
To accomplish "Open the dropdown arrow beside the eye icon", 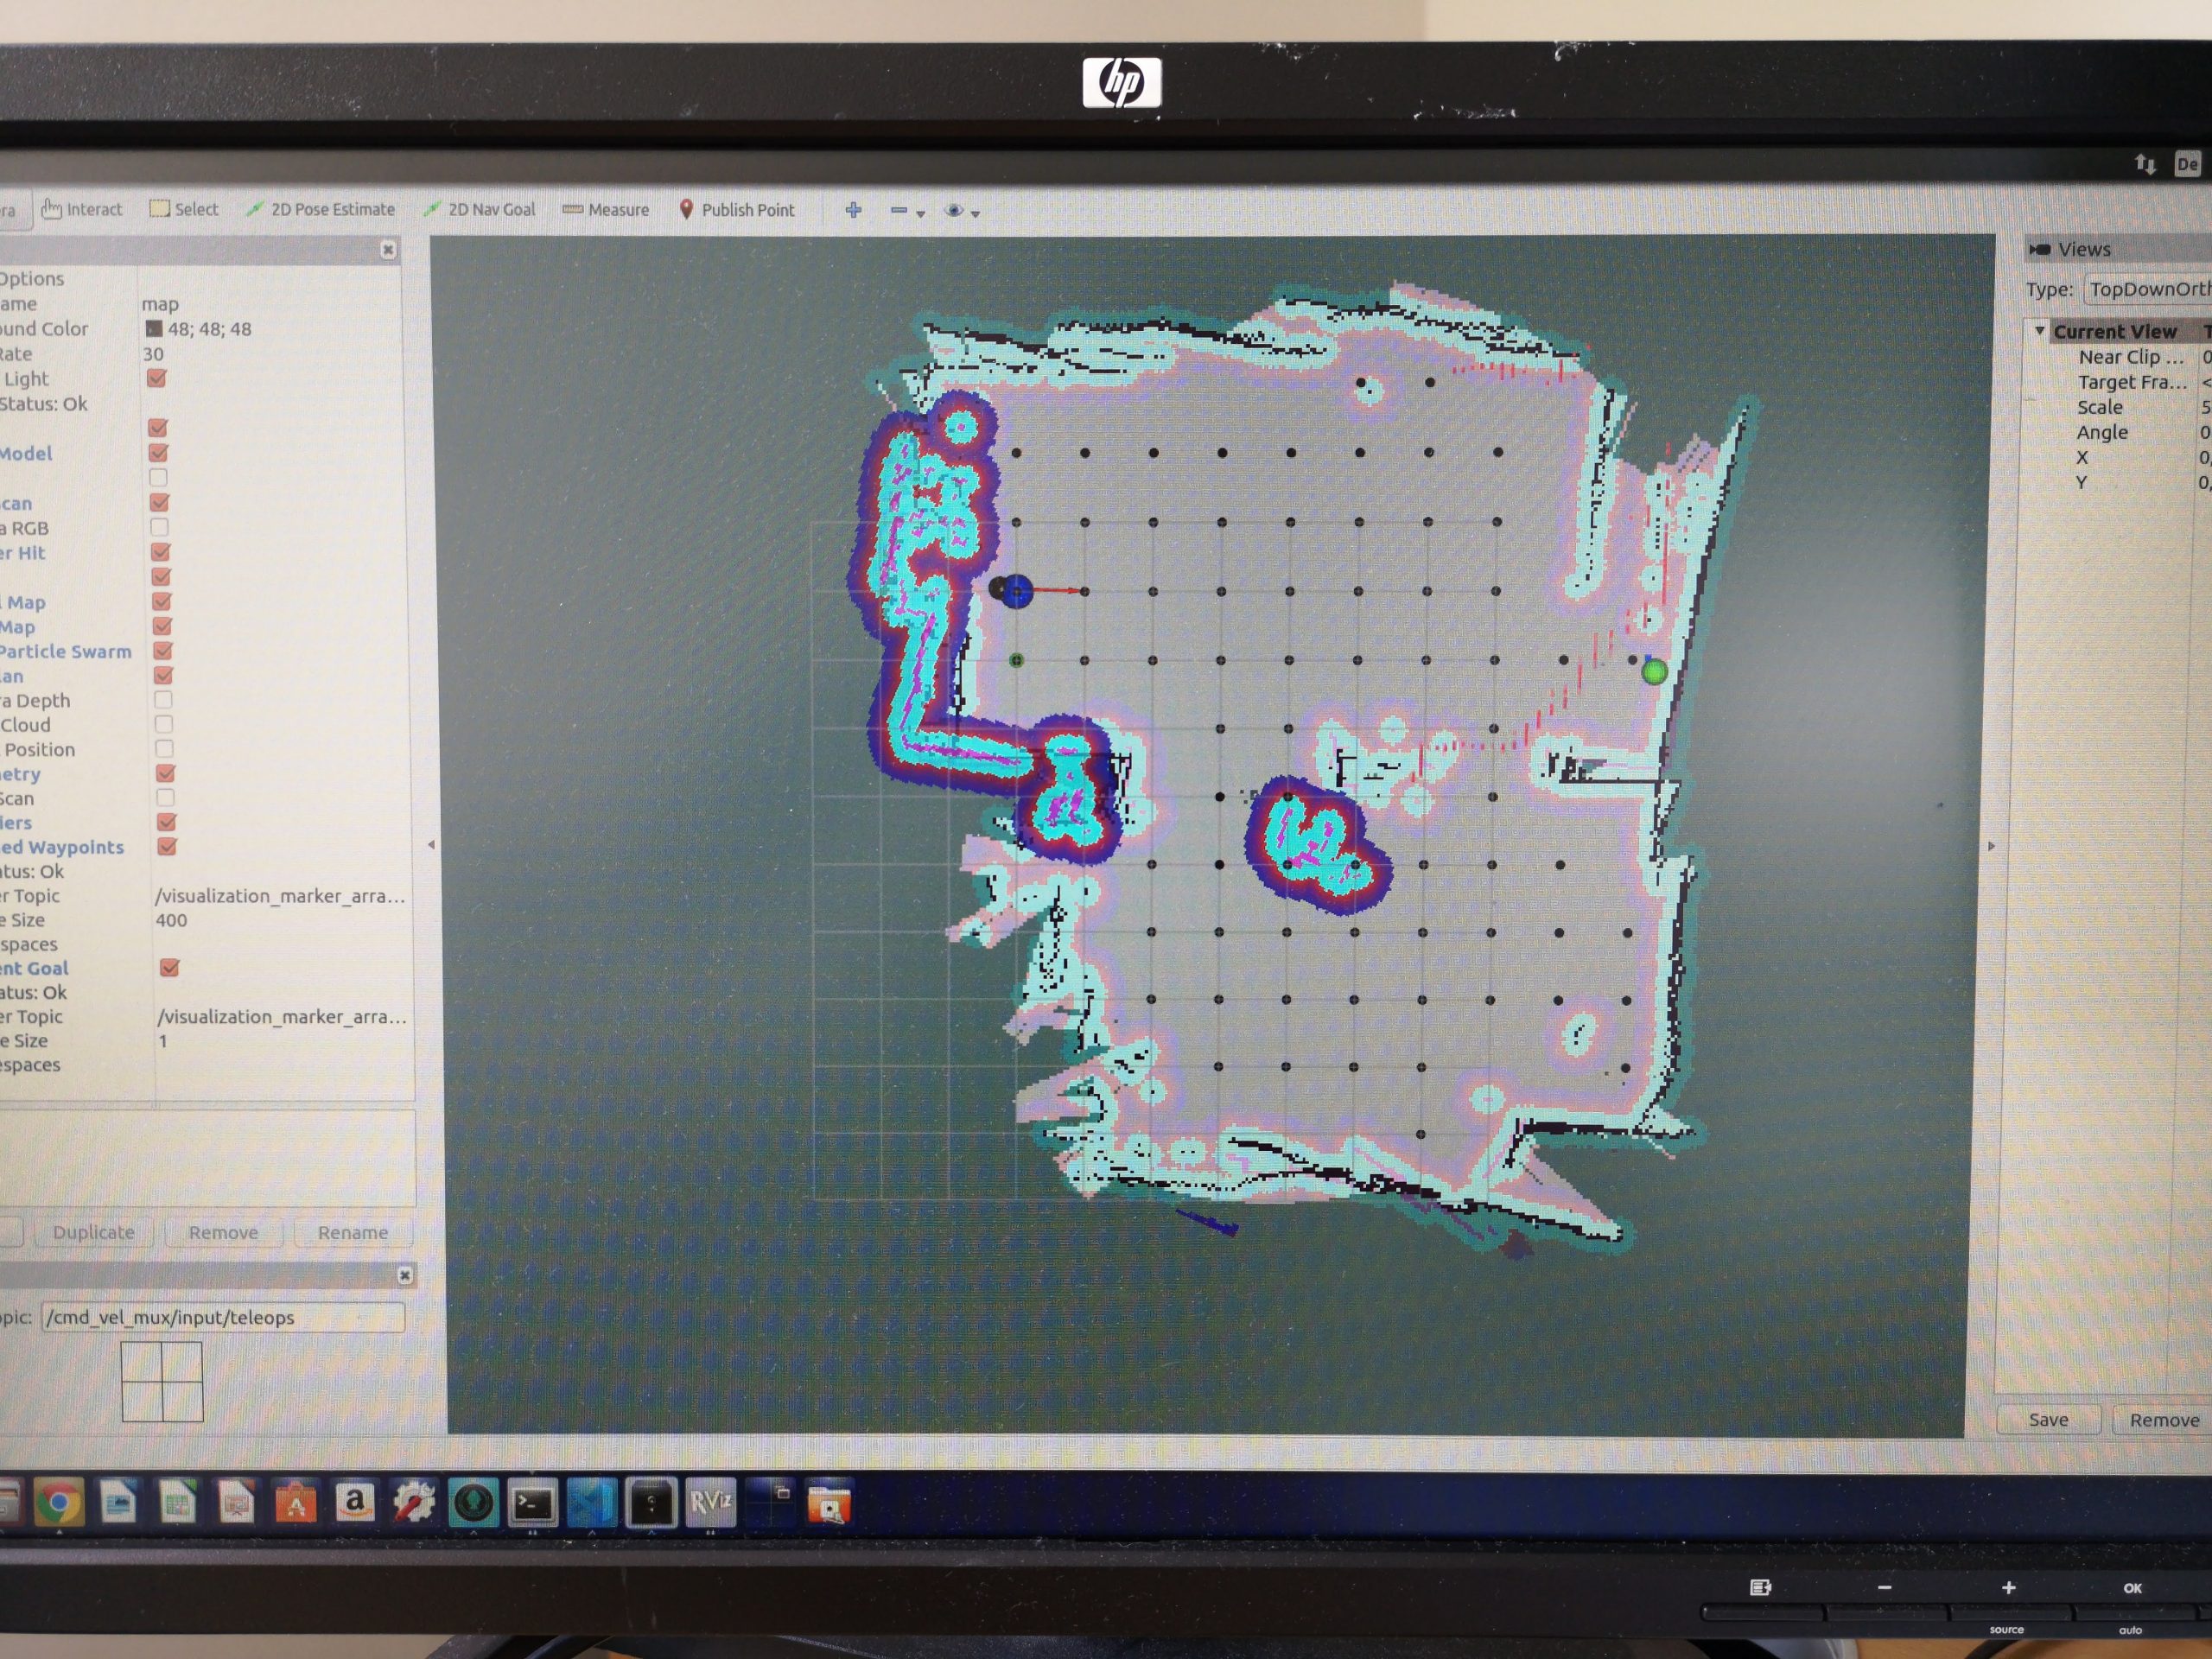I will [975, 213].
